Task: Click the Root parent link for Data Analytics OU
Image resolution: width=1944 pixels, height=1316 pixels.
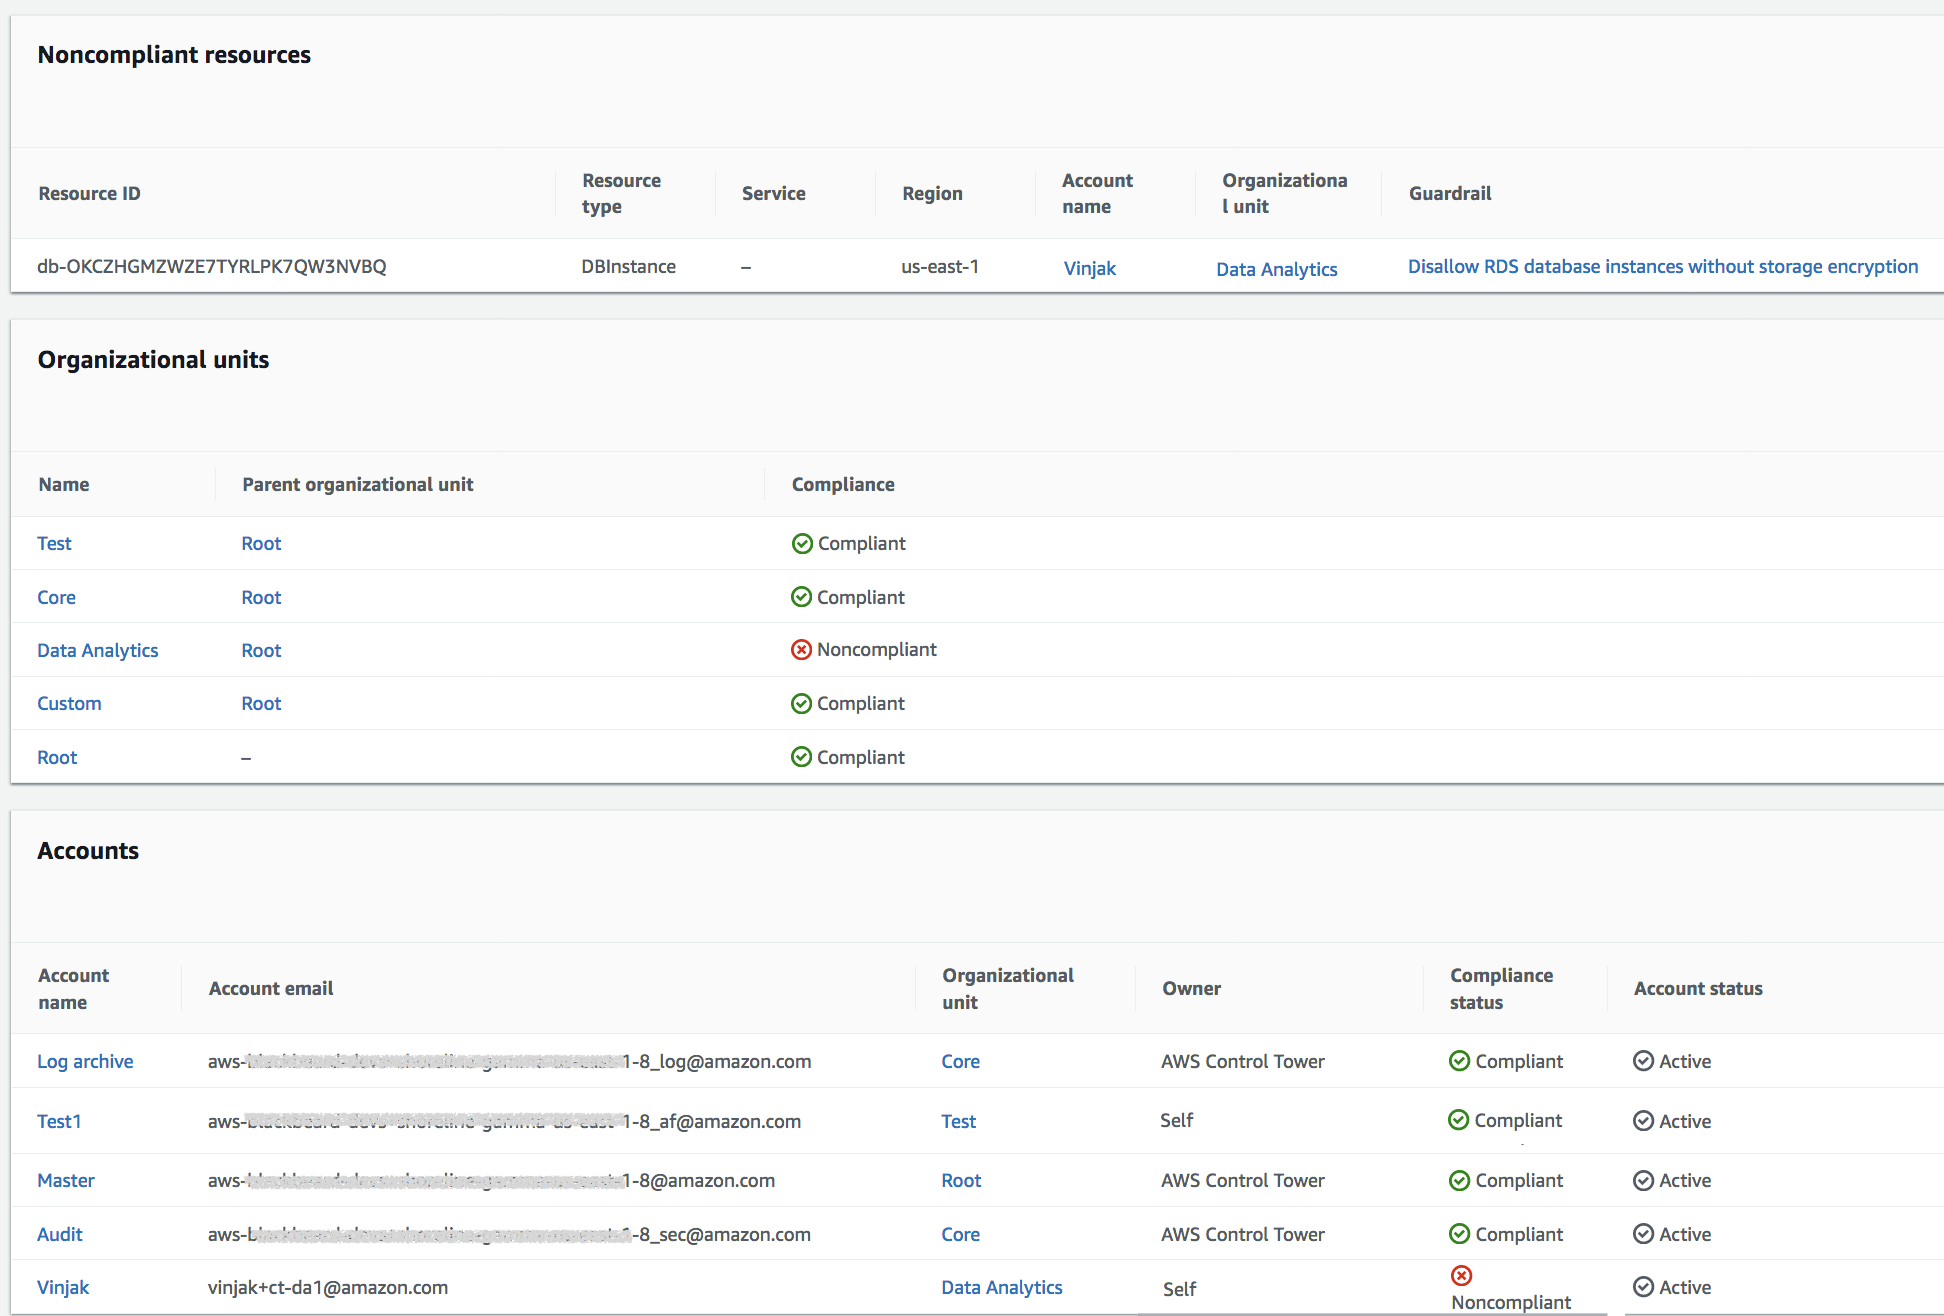Action: pos(260,650)
